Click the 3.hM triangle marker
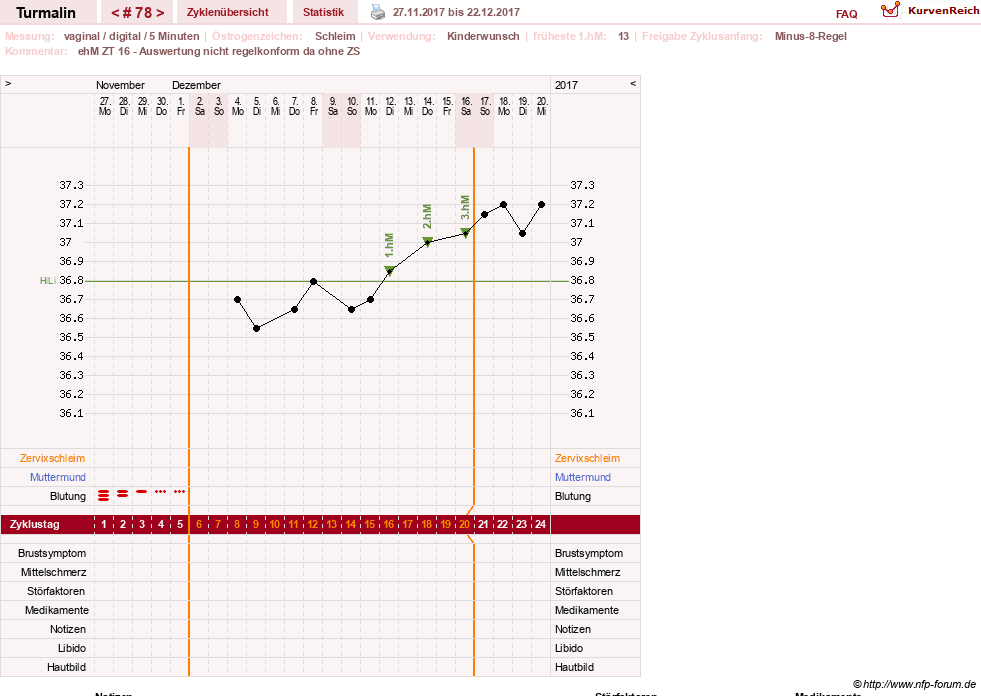 click(x=465, y=232)
